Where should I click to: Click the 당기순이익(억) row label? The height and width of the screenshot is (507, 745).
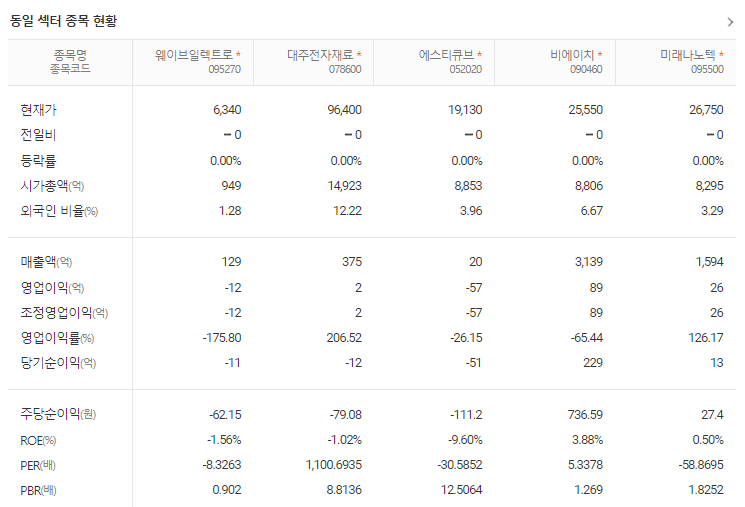(x=58, y=363)
